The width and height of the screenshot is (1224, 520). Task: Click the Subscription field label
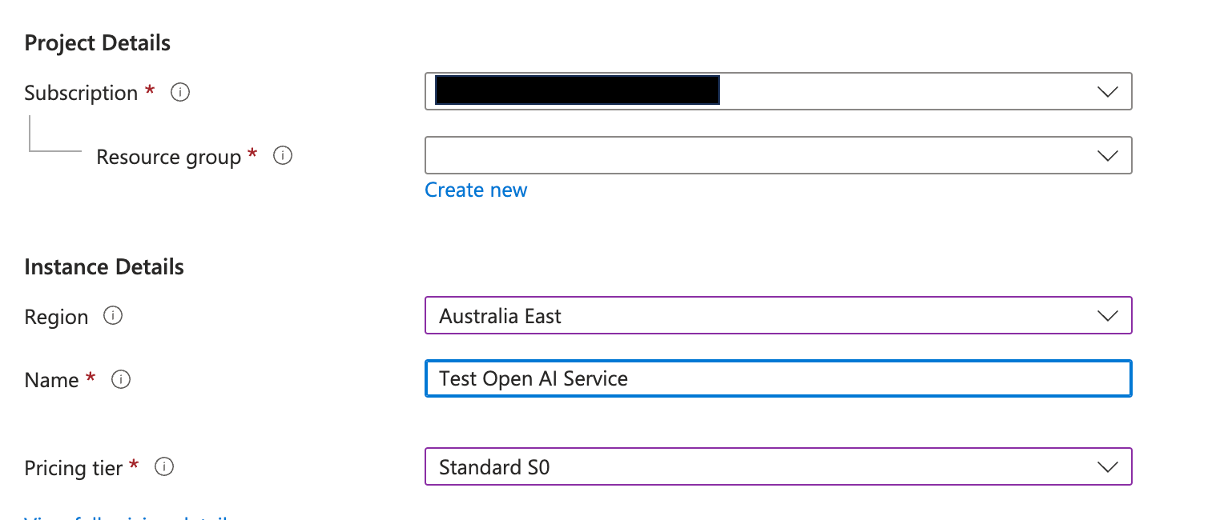81,93
